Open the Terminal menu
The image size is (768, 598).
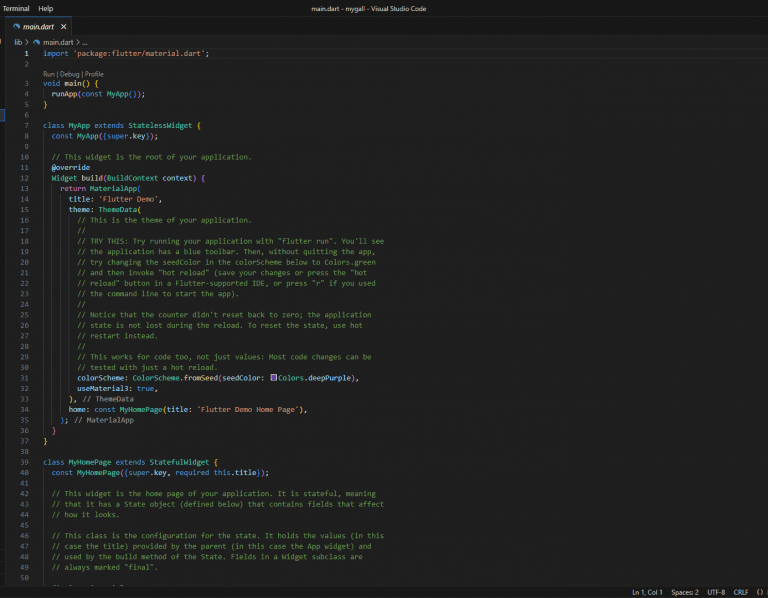15,8
